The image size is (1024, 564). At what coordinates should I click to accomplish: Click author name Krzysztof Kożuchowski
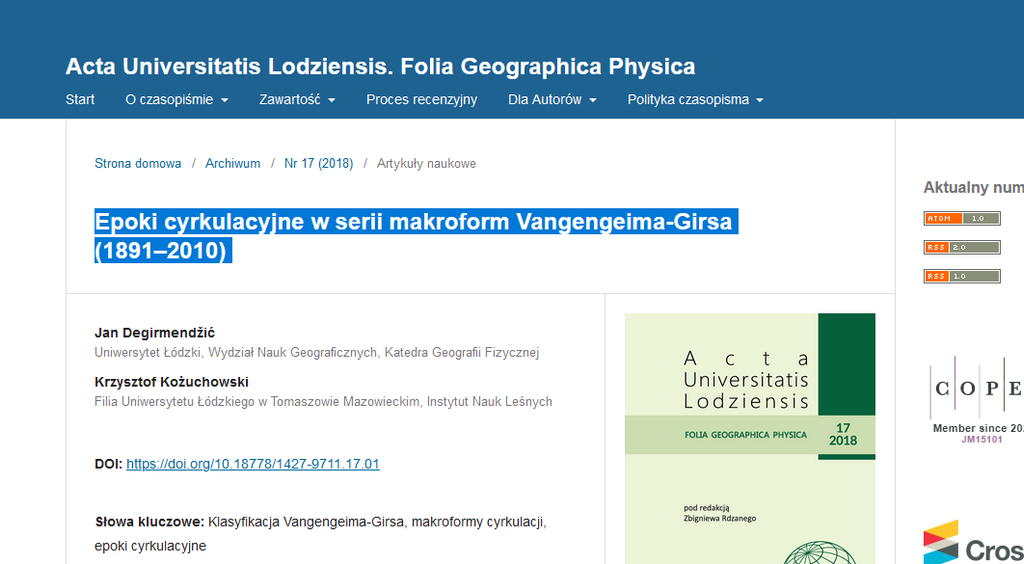click(x=171, y=382)
